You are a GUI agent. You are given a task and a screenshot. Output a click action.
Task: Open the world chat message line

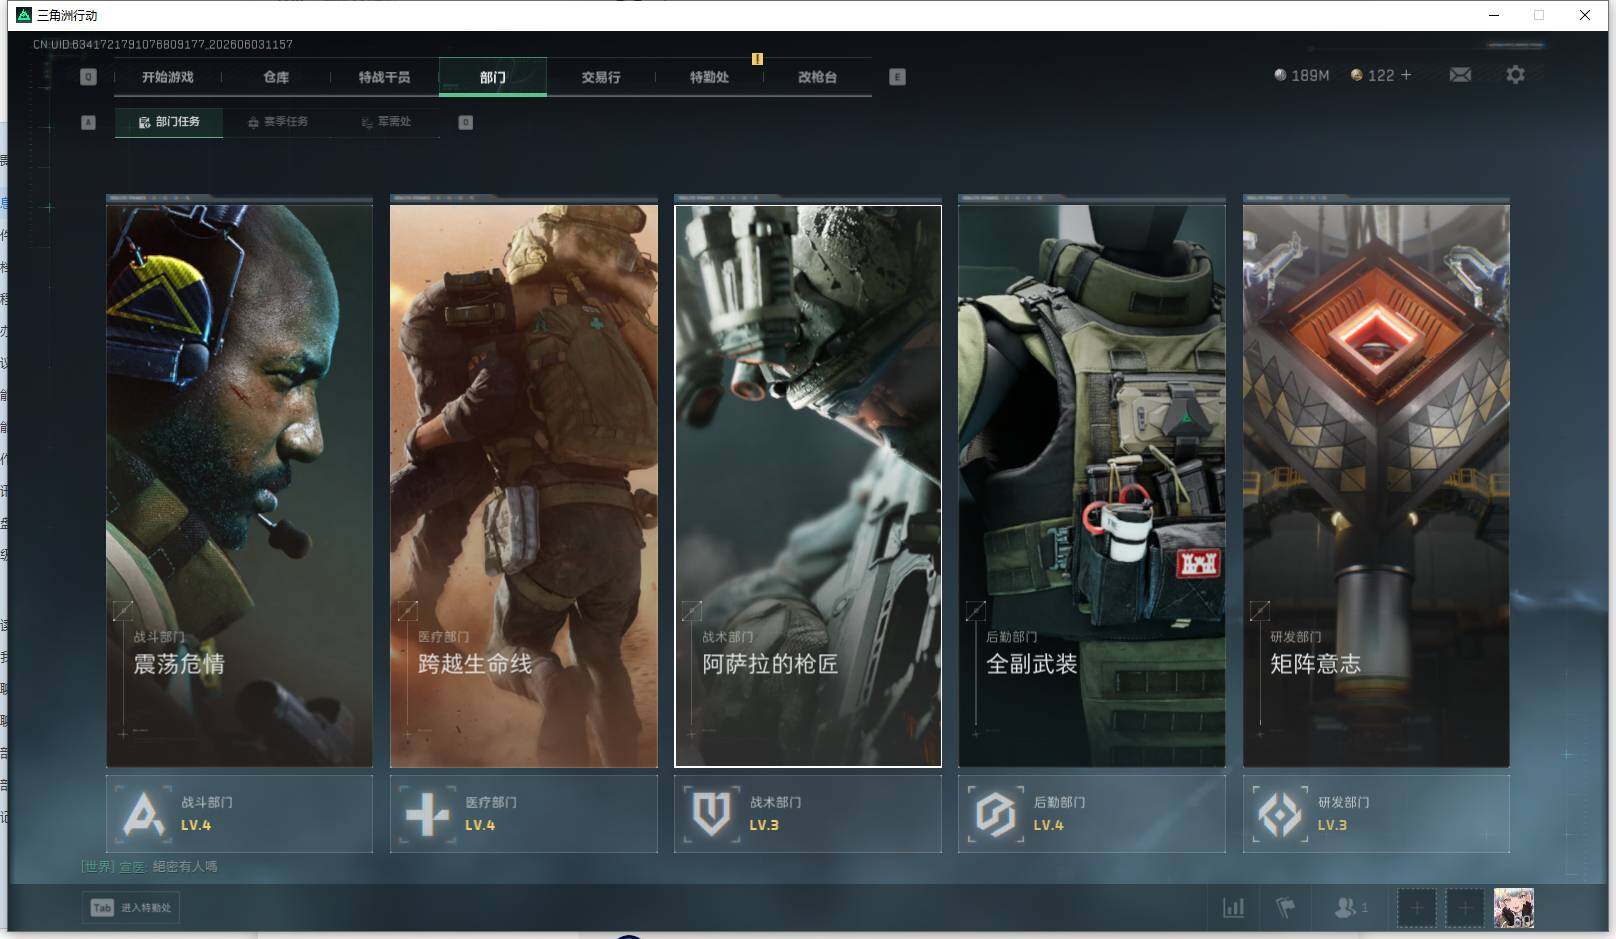[x=149, y=866]
